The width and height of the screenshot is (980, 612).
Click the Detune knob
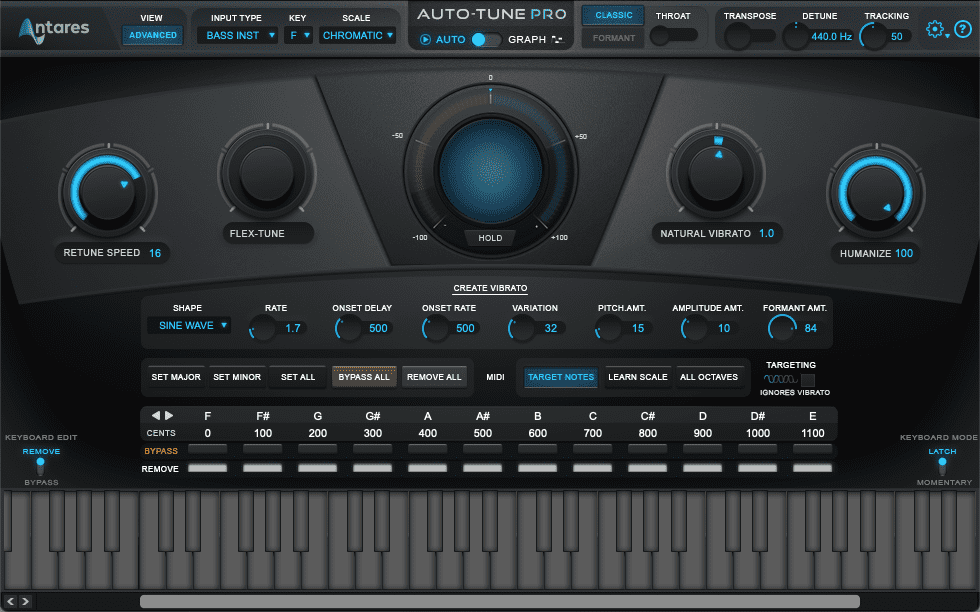click(795, 36)
